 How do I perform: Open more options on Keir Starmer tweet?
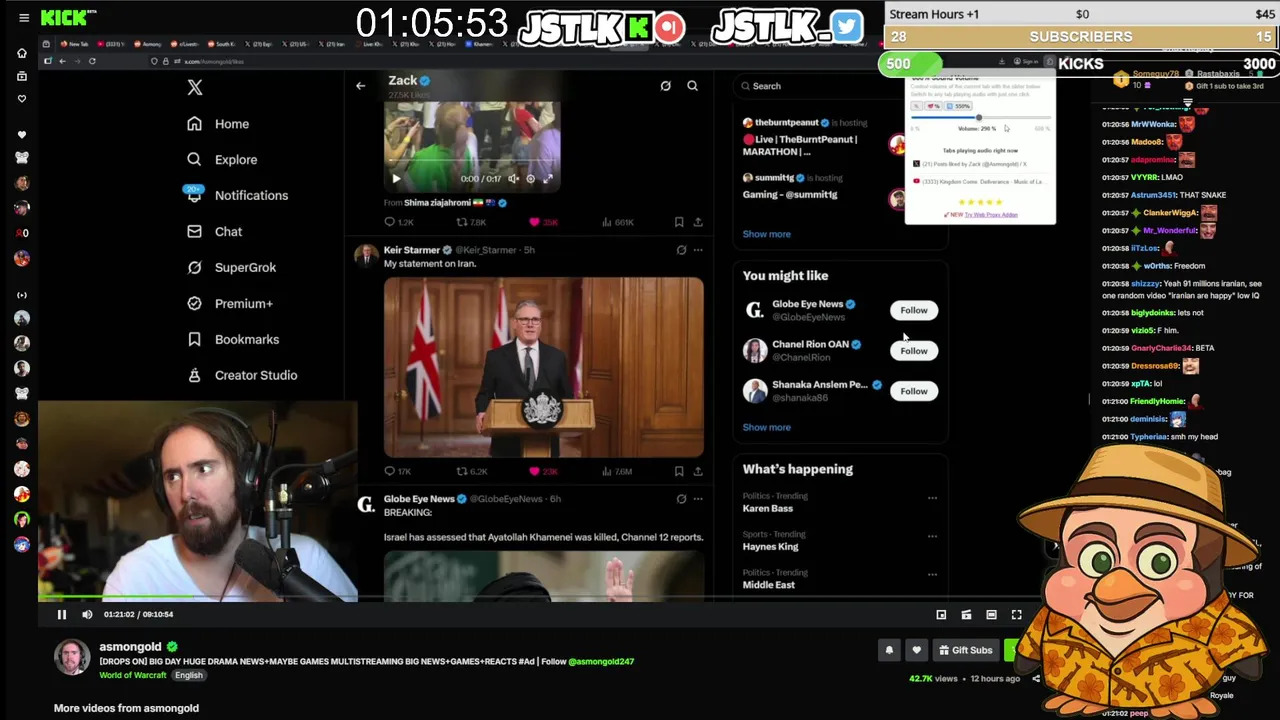click(698, 250)
